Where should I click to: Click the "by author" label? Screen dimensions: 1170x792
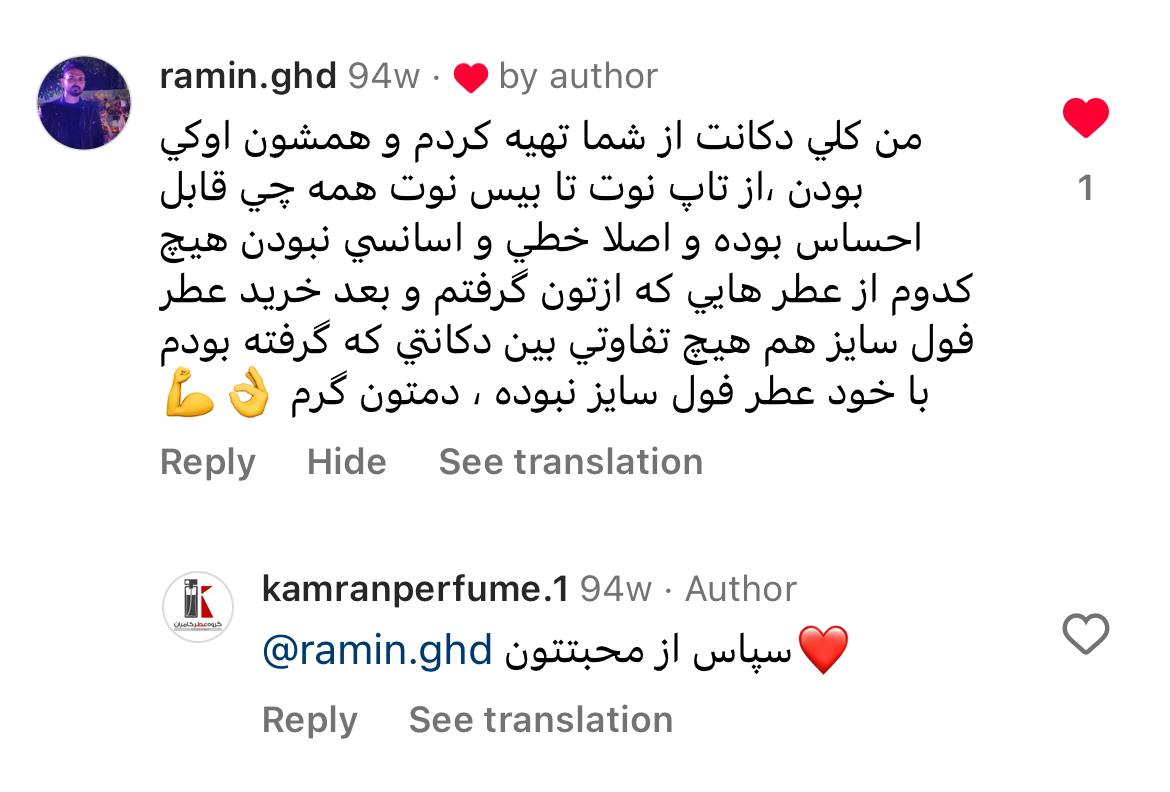pos(577,77)
